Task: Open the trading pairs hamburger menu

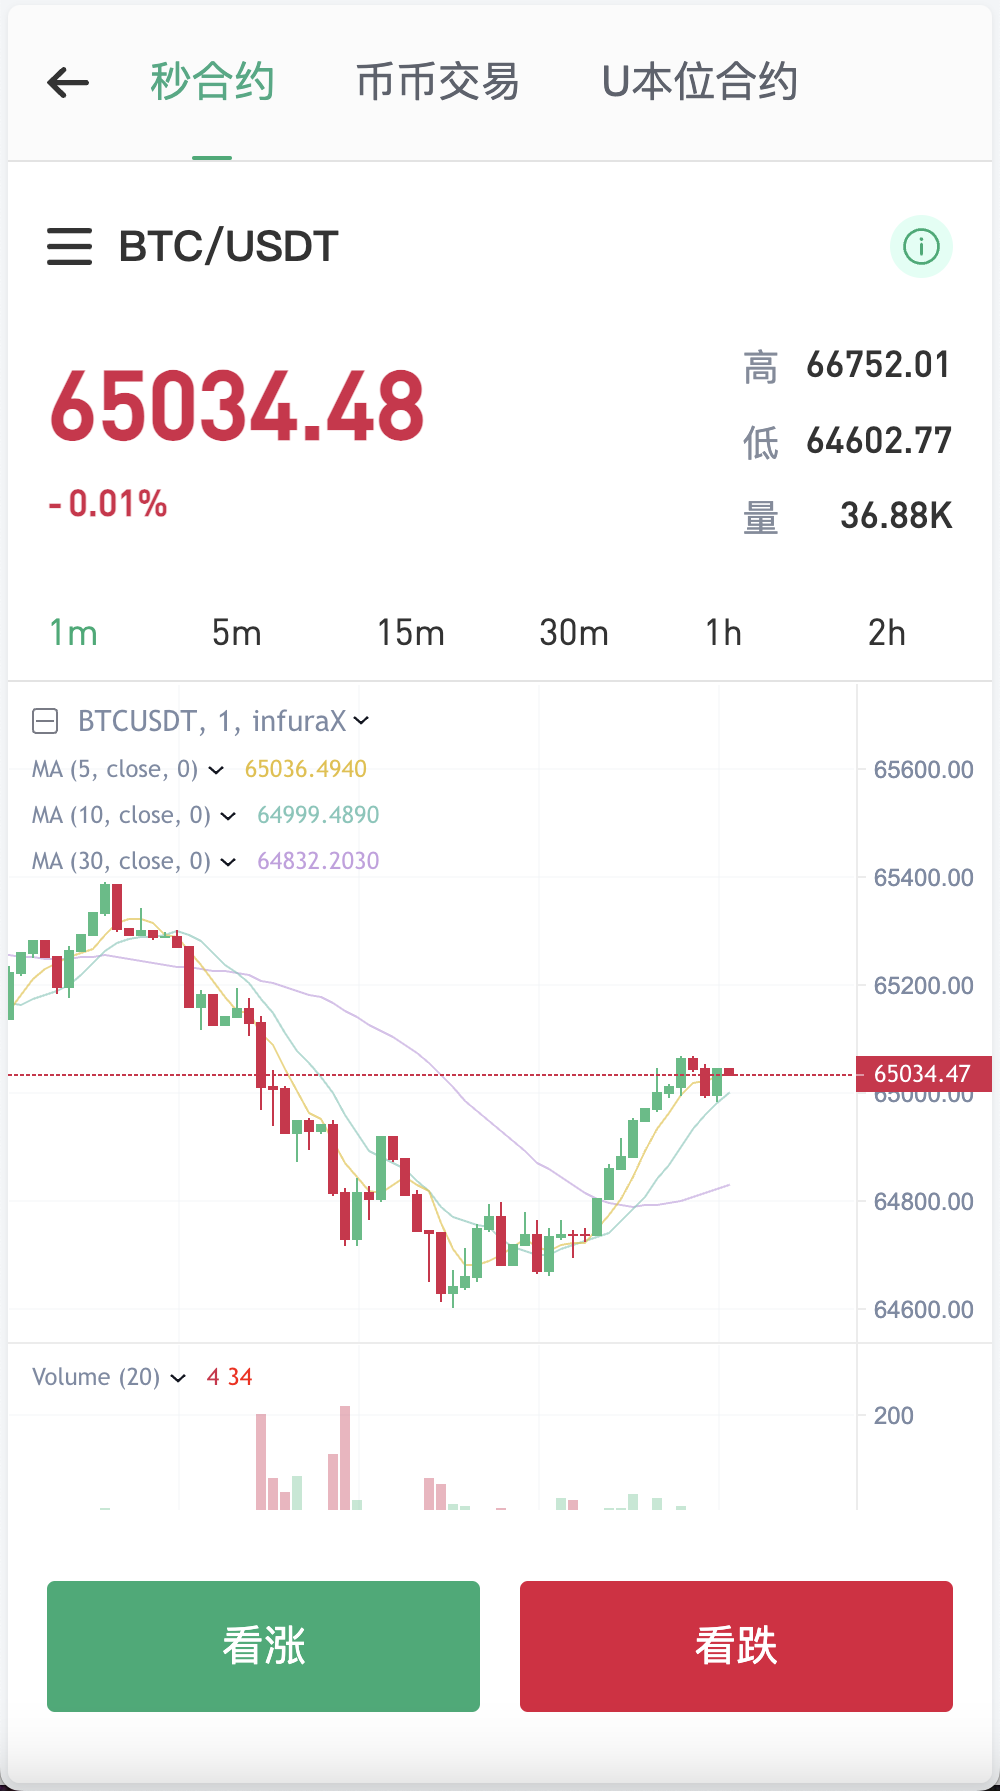Action: tap(68, 246)
